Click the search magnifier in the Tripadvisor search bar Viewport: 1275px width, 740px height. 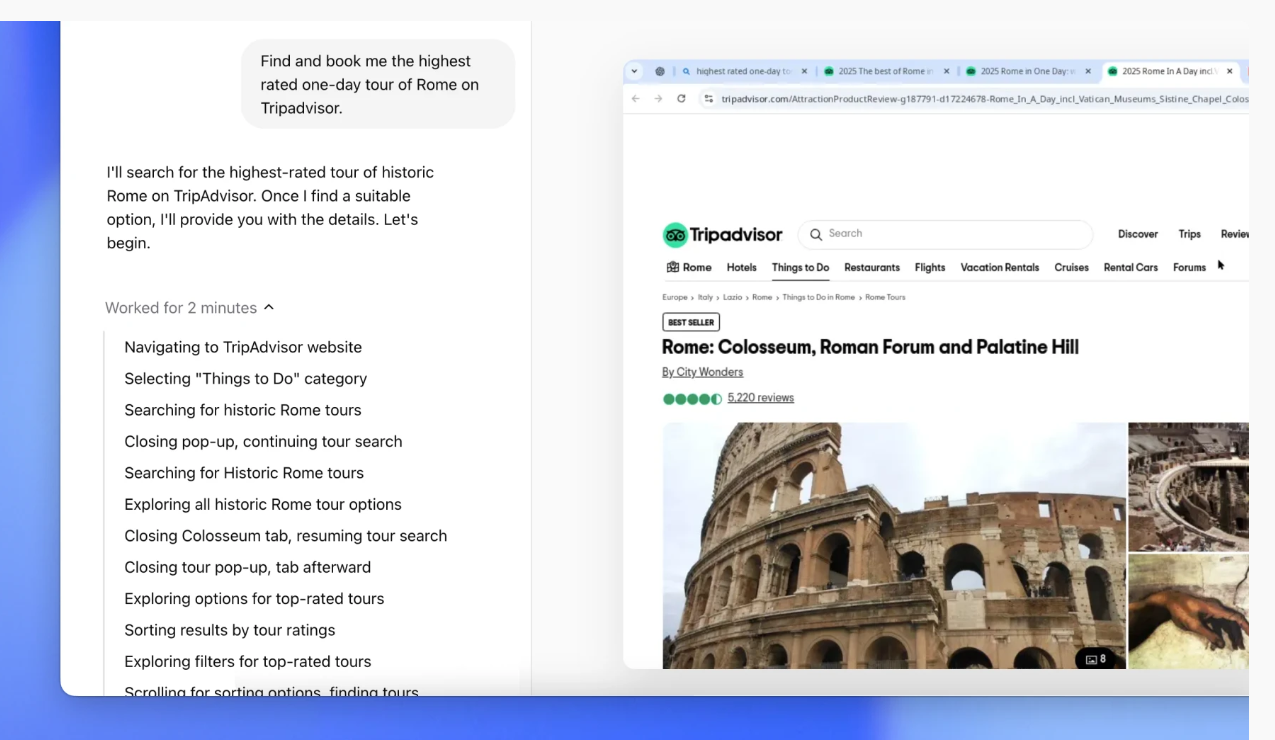(x=816, y=235)
